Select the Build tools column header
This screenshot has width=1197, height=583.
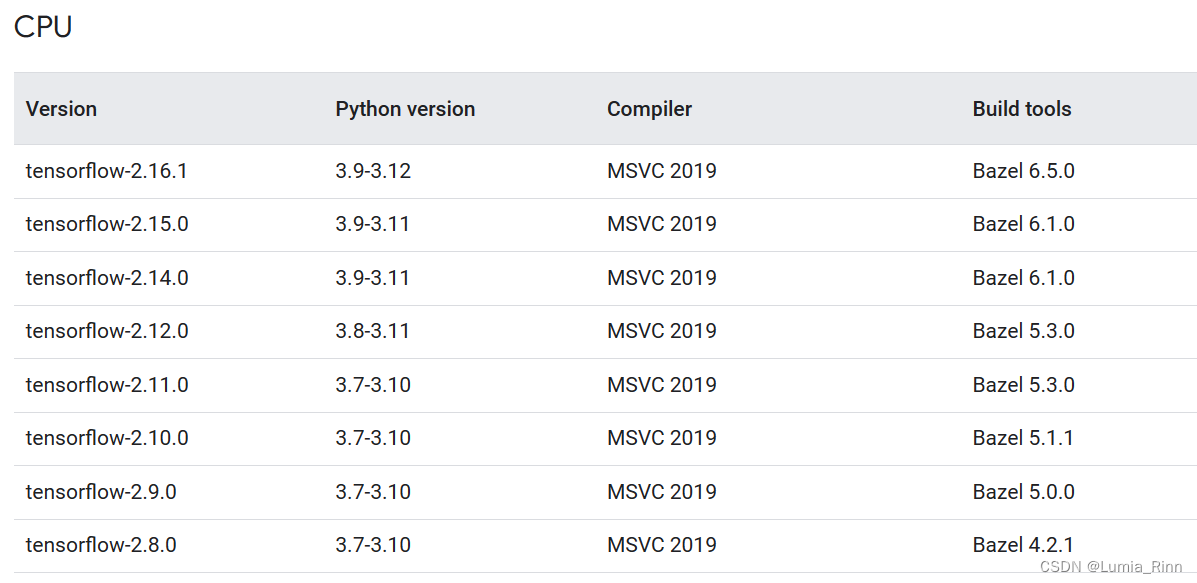[x=1022, y=109]
